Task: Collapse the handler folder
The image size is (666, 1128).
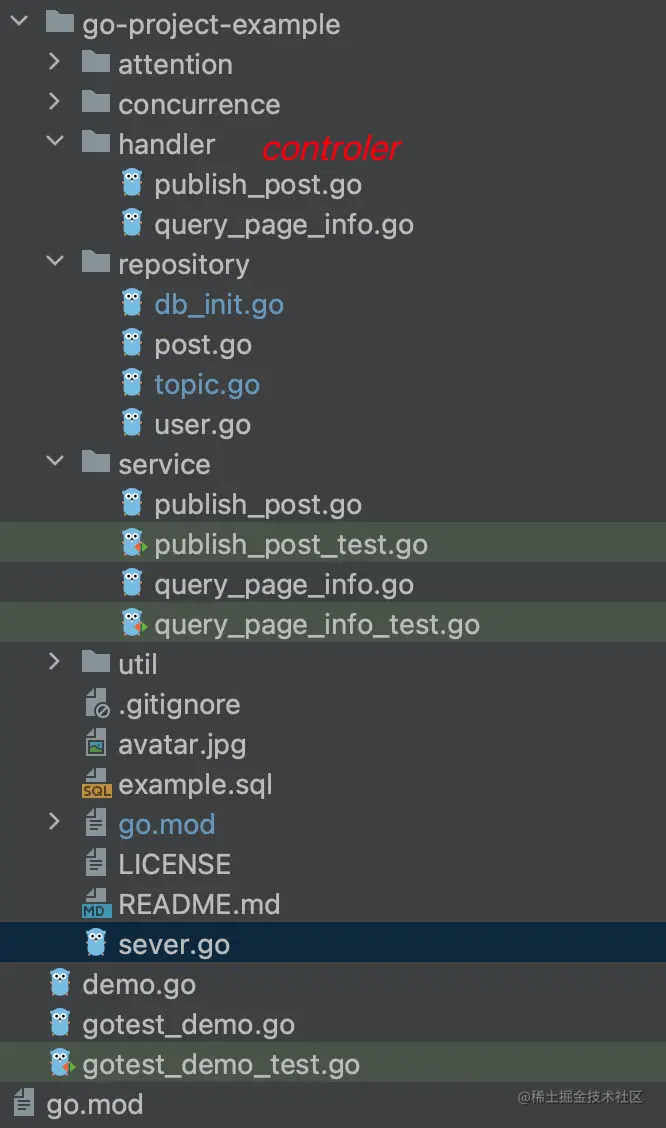Action: (x=55, y=143)
